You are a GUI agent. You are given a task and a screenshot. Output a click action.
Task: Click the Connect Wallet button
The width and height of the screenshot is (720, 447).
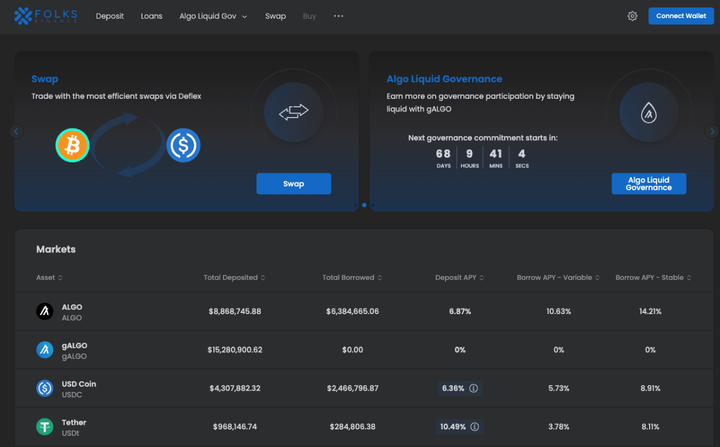680,16
